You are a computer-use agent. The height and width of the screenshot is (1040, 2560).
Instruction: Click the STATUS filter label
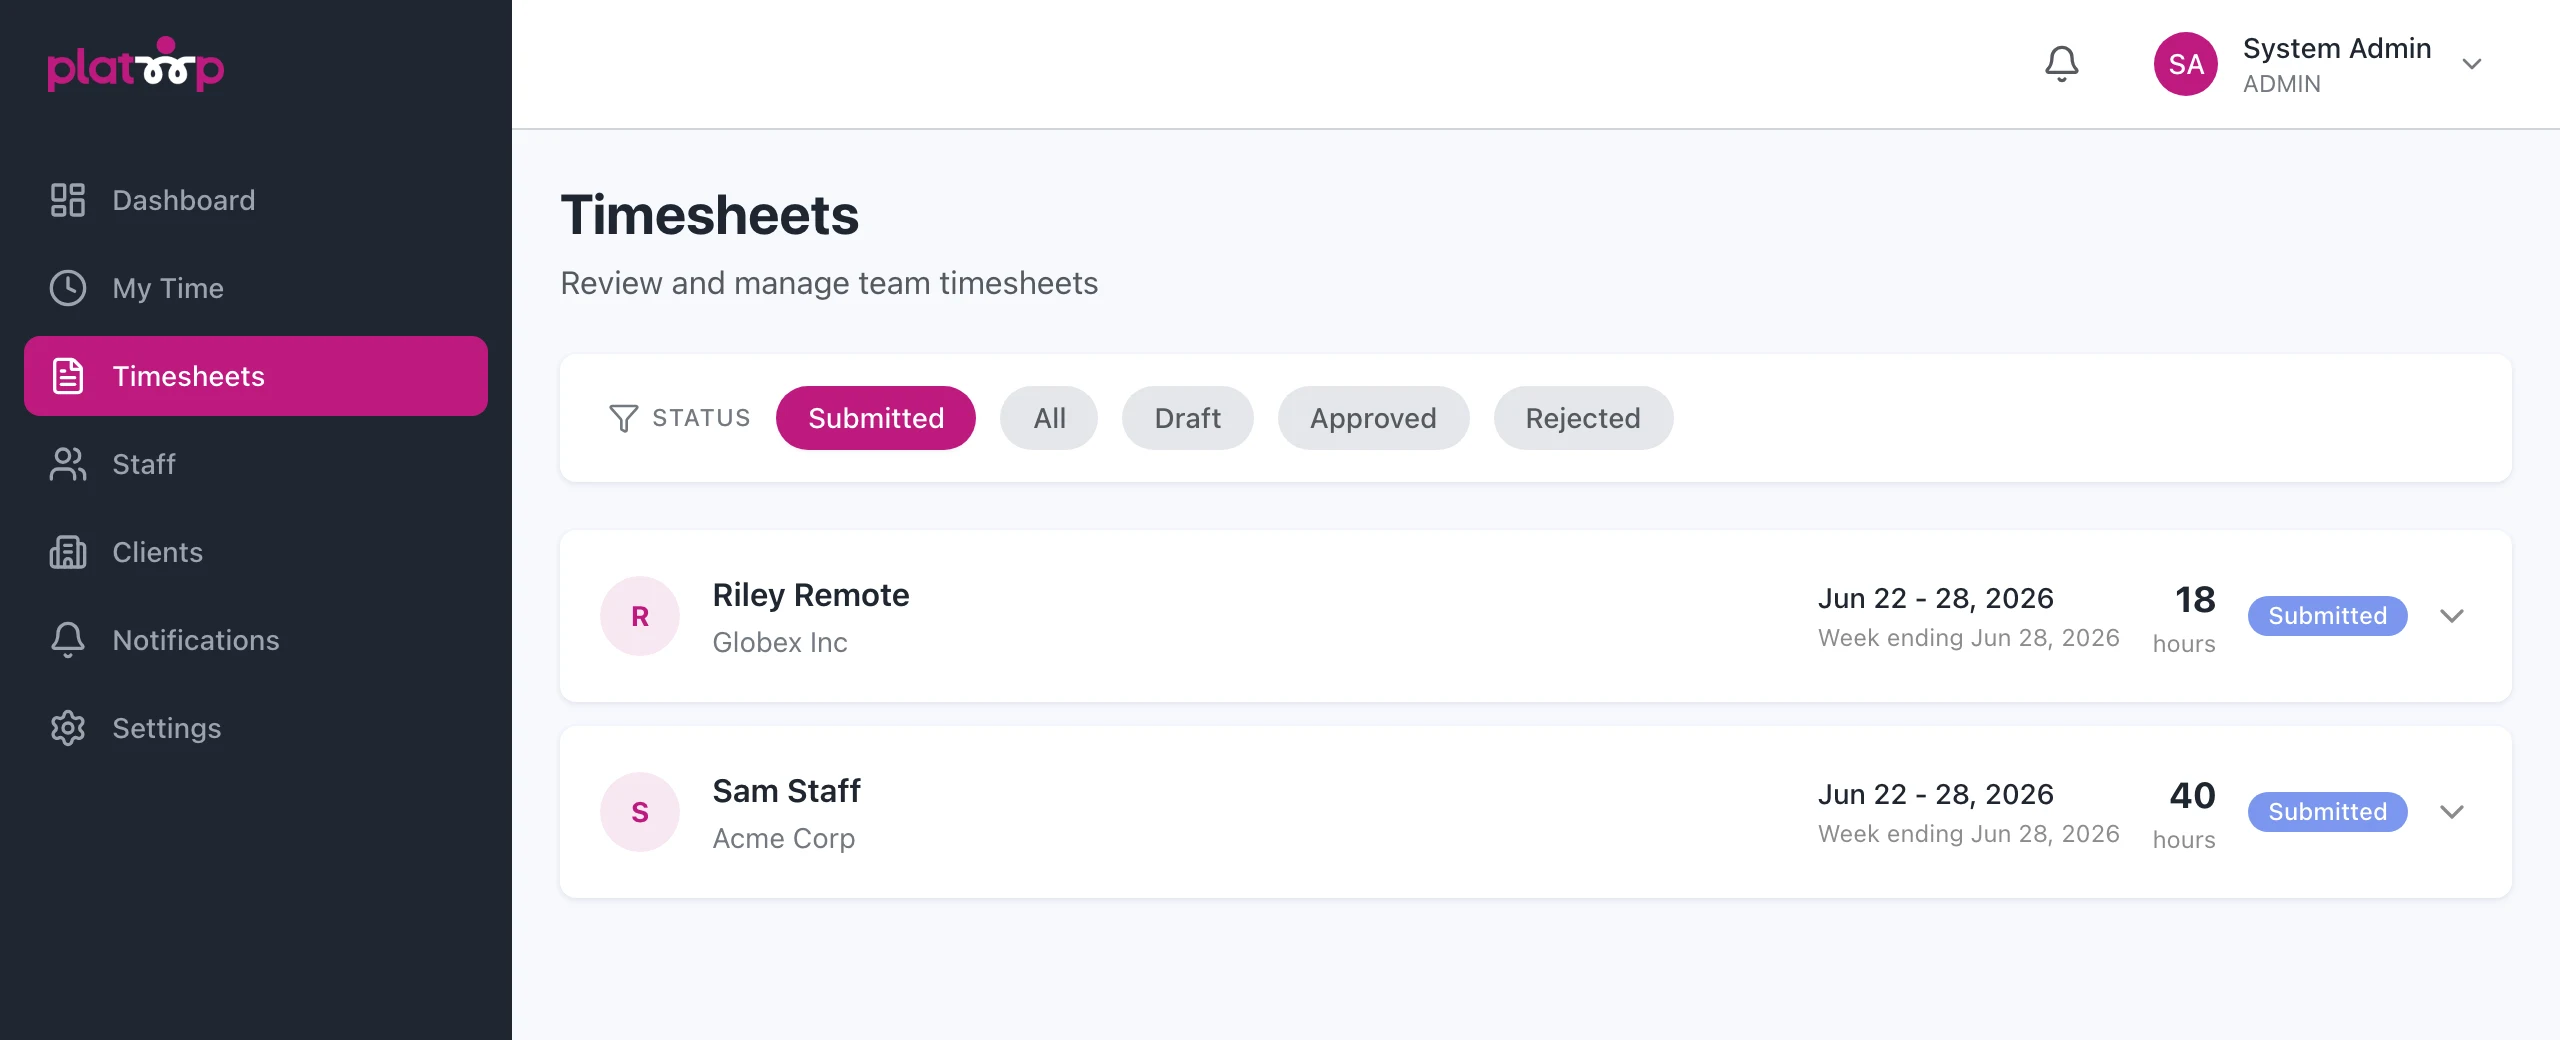702,418
